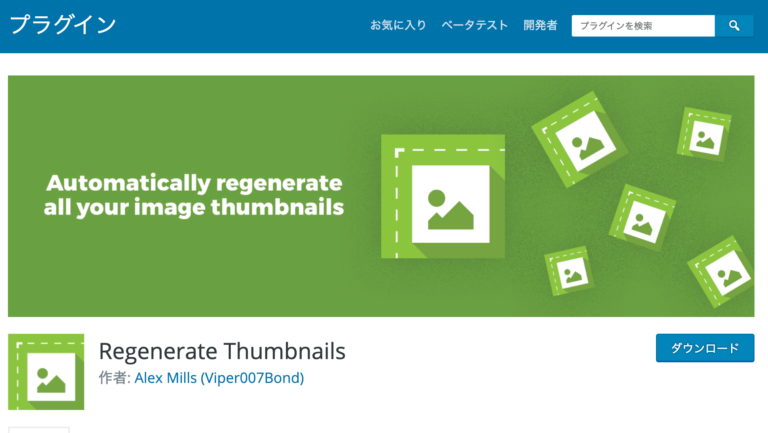
Task: Focus the プラグインを検索 search field
Action: (643, 25)
